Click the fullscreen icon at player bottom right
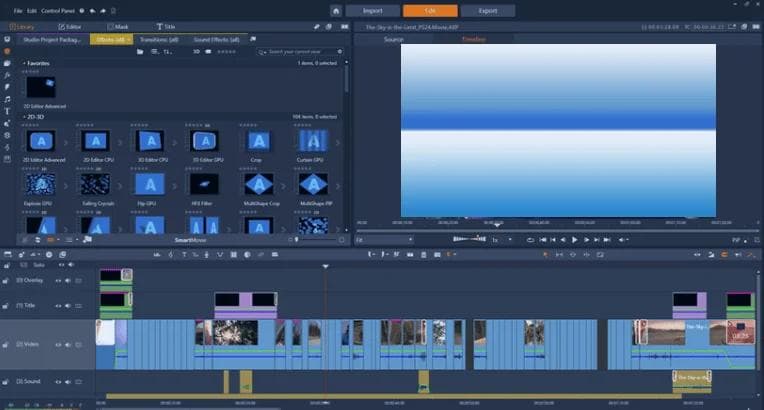764x410 pixels. click(757, 240)
